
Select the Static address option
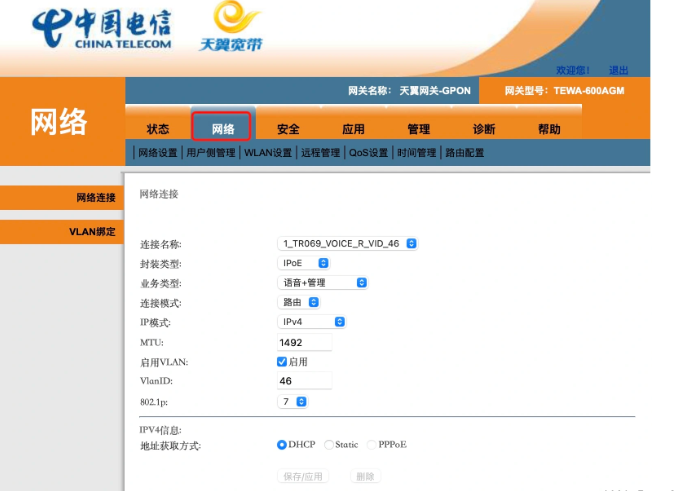[x=329, y=444]
